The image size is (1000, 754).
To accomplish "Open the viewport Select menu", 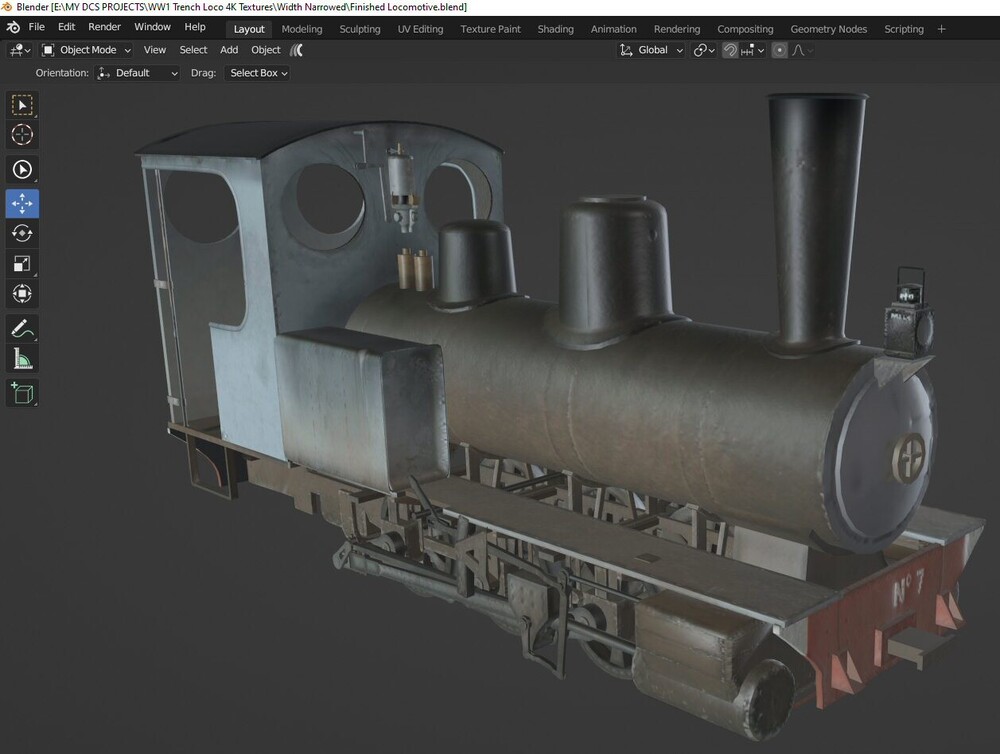I will [x=193, y=50].
